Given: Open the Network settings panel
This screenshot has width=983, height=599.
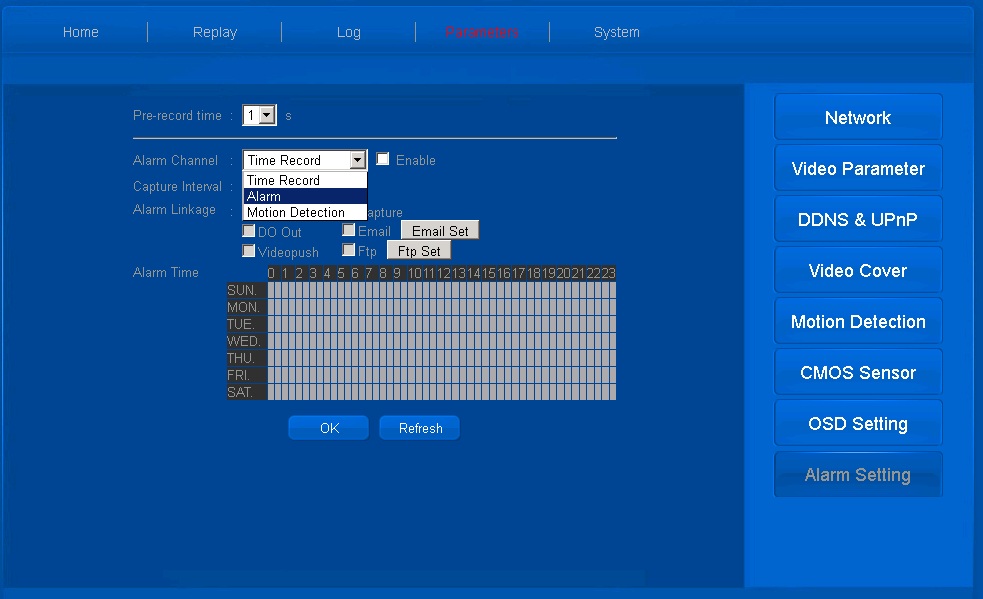Looking at the screenshot, I should coord(857,118).
